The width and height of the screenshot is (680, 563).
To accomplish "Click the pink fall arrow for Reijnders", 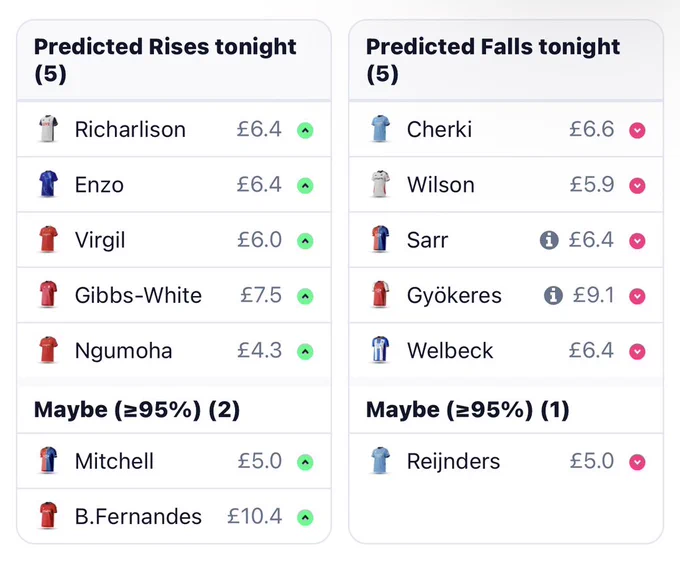I will coord(638,462).
